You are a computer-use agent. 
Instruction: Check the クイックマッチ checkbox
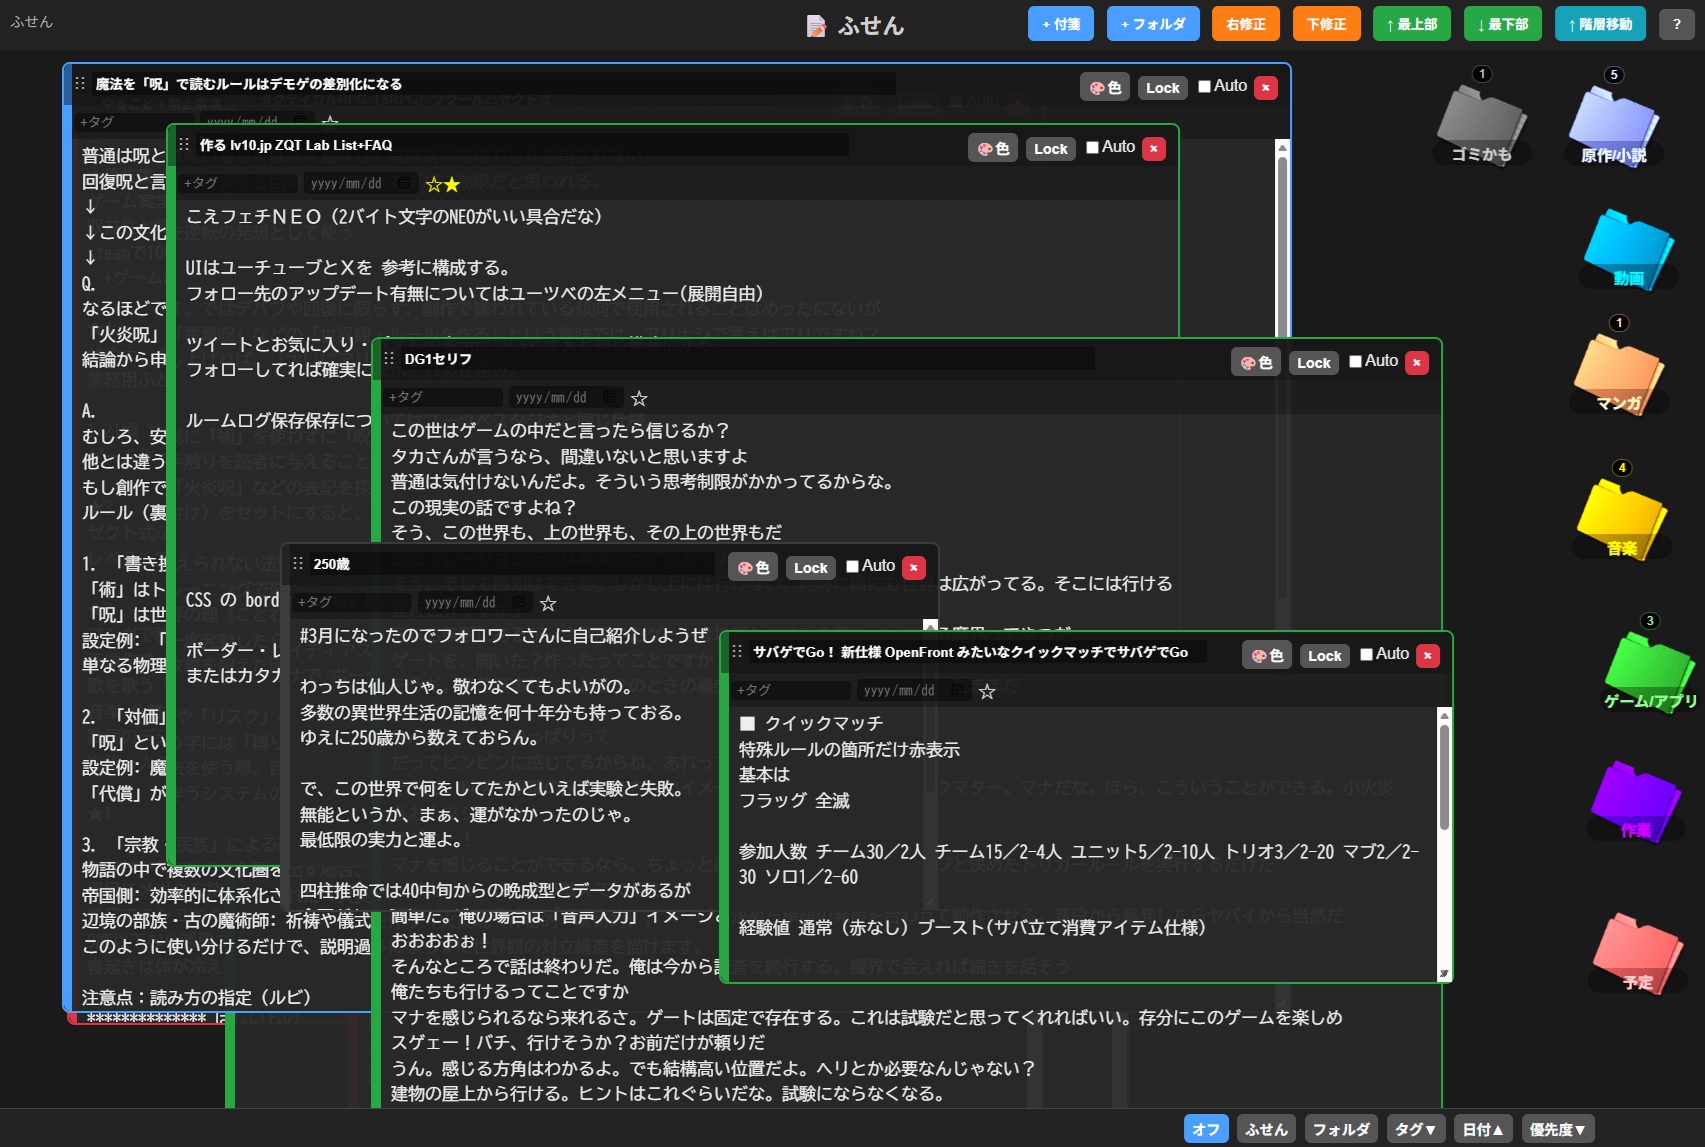click(x=747, y=723)
